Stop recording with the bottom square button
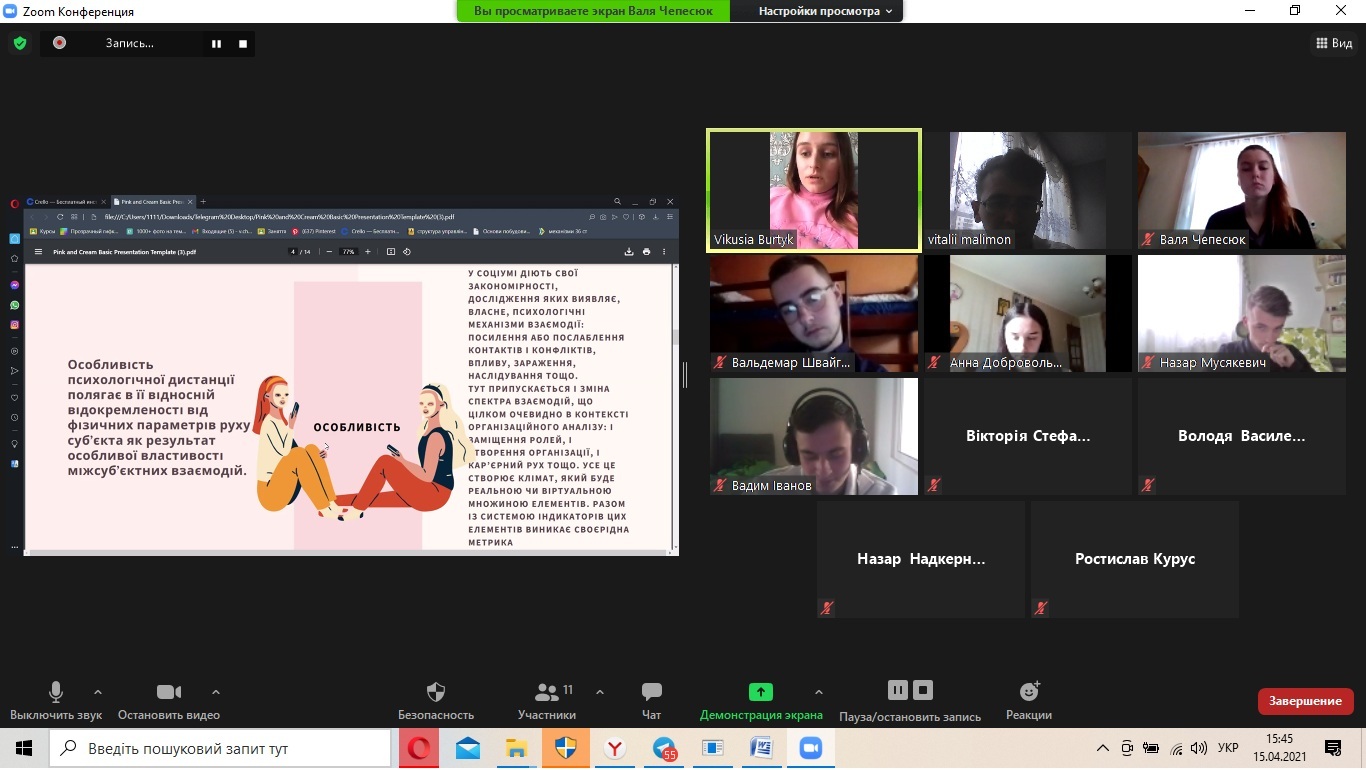1366x770 pixels. click(923, 690)
